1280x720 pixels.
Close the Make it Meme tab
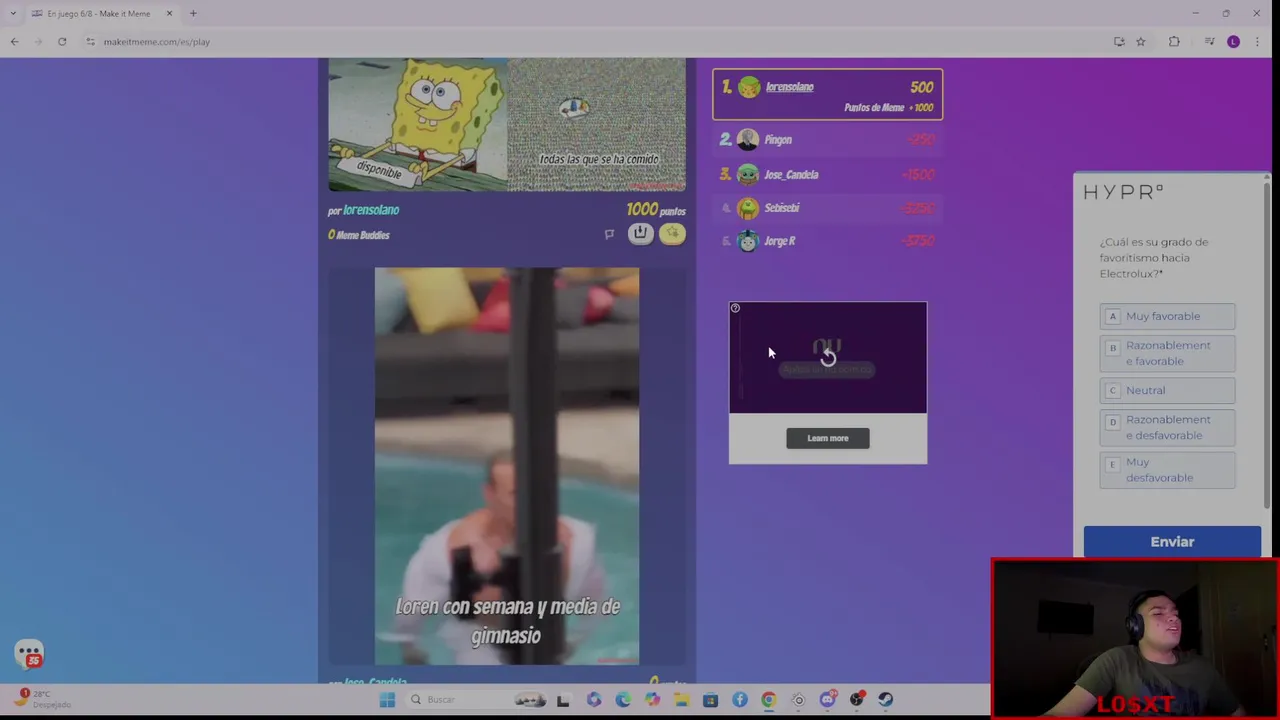tap(169, 13)
